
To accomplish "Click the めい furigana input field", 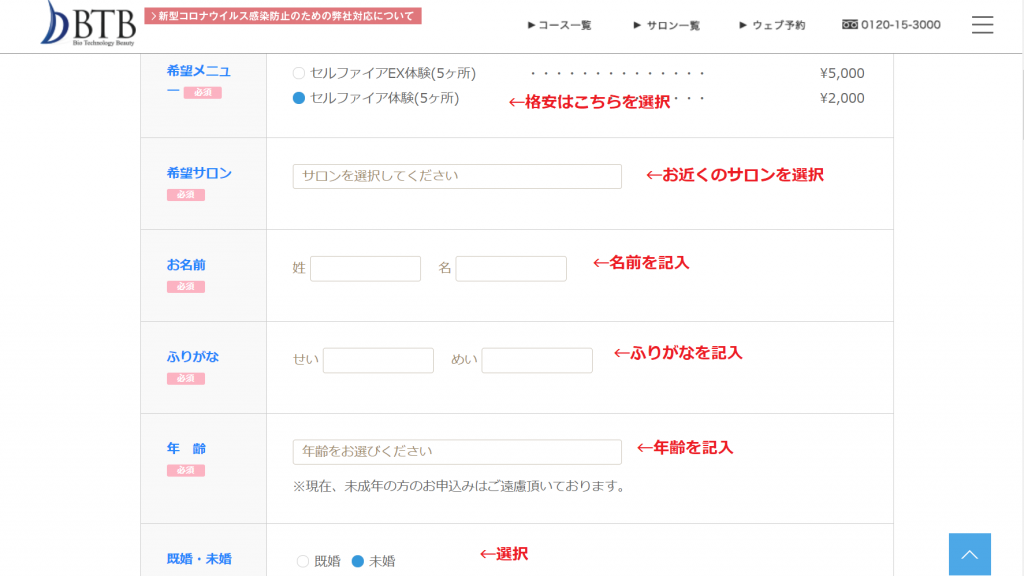I will pyautogui.click(x=537, y=360).
